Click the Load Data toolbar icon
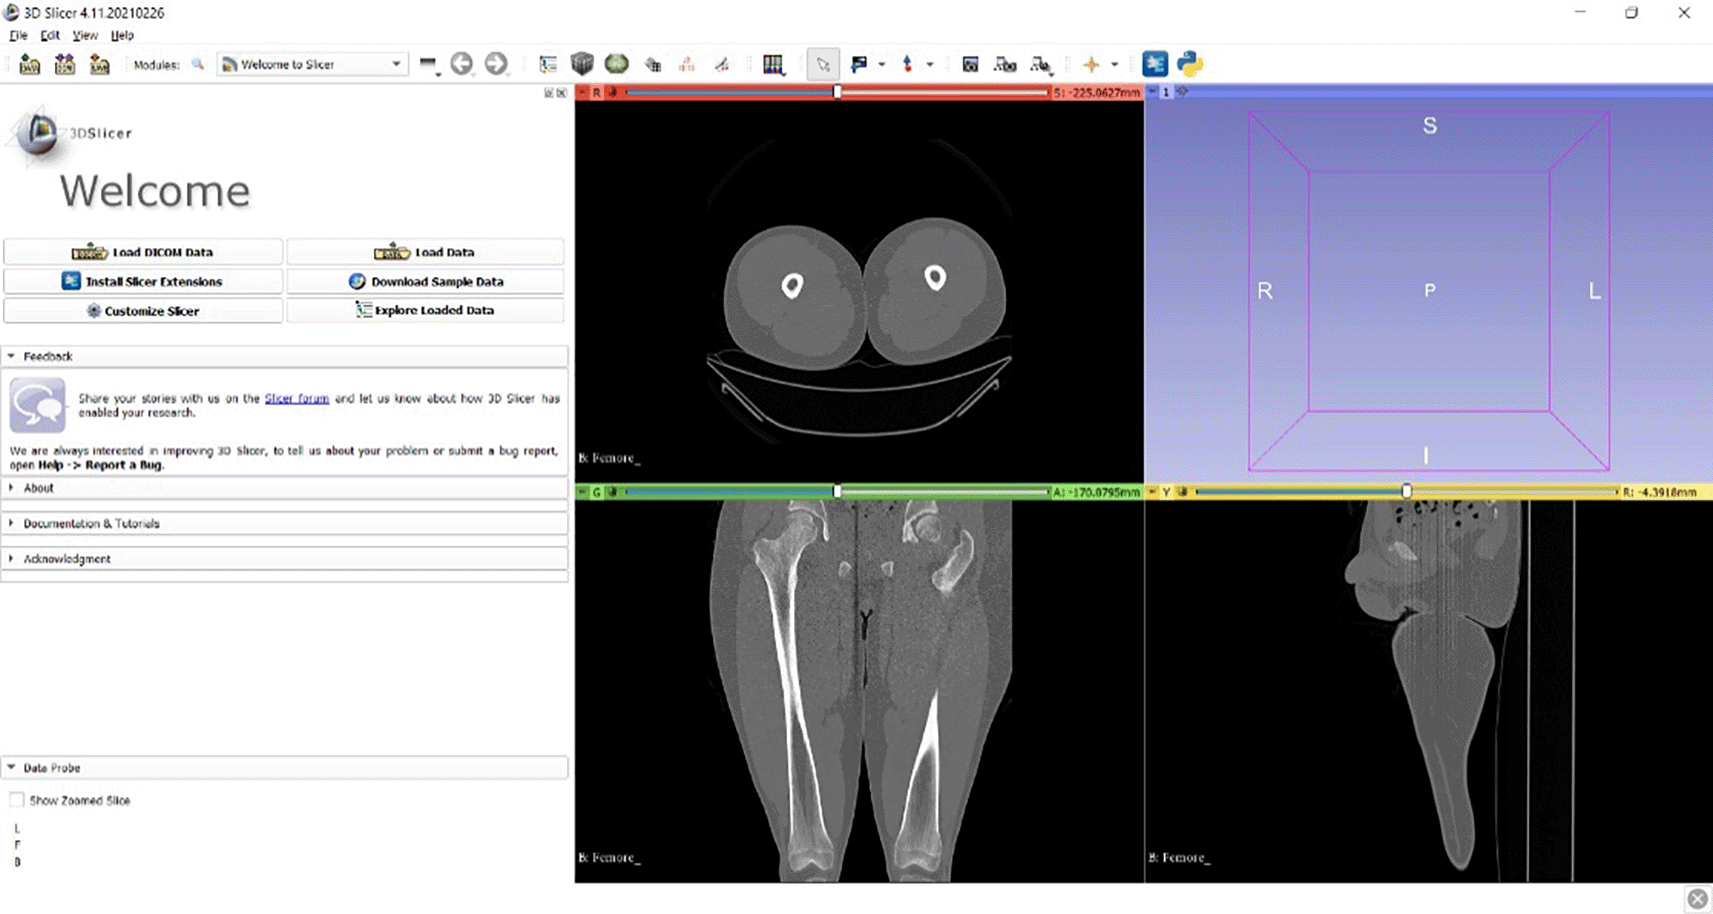This screenshot has height=914, width=1713. (30, 65)
